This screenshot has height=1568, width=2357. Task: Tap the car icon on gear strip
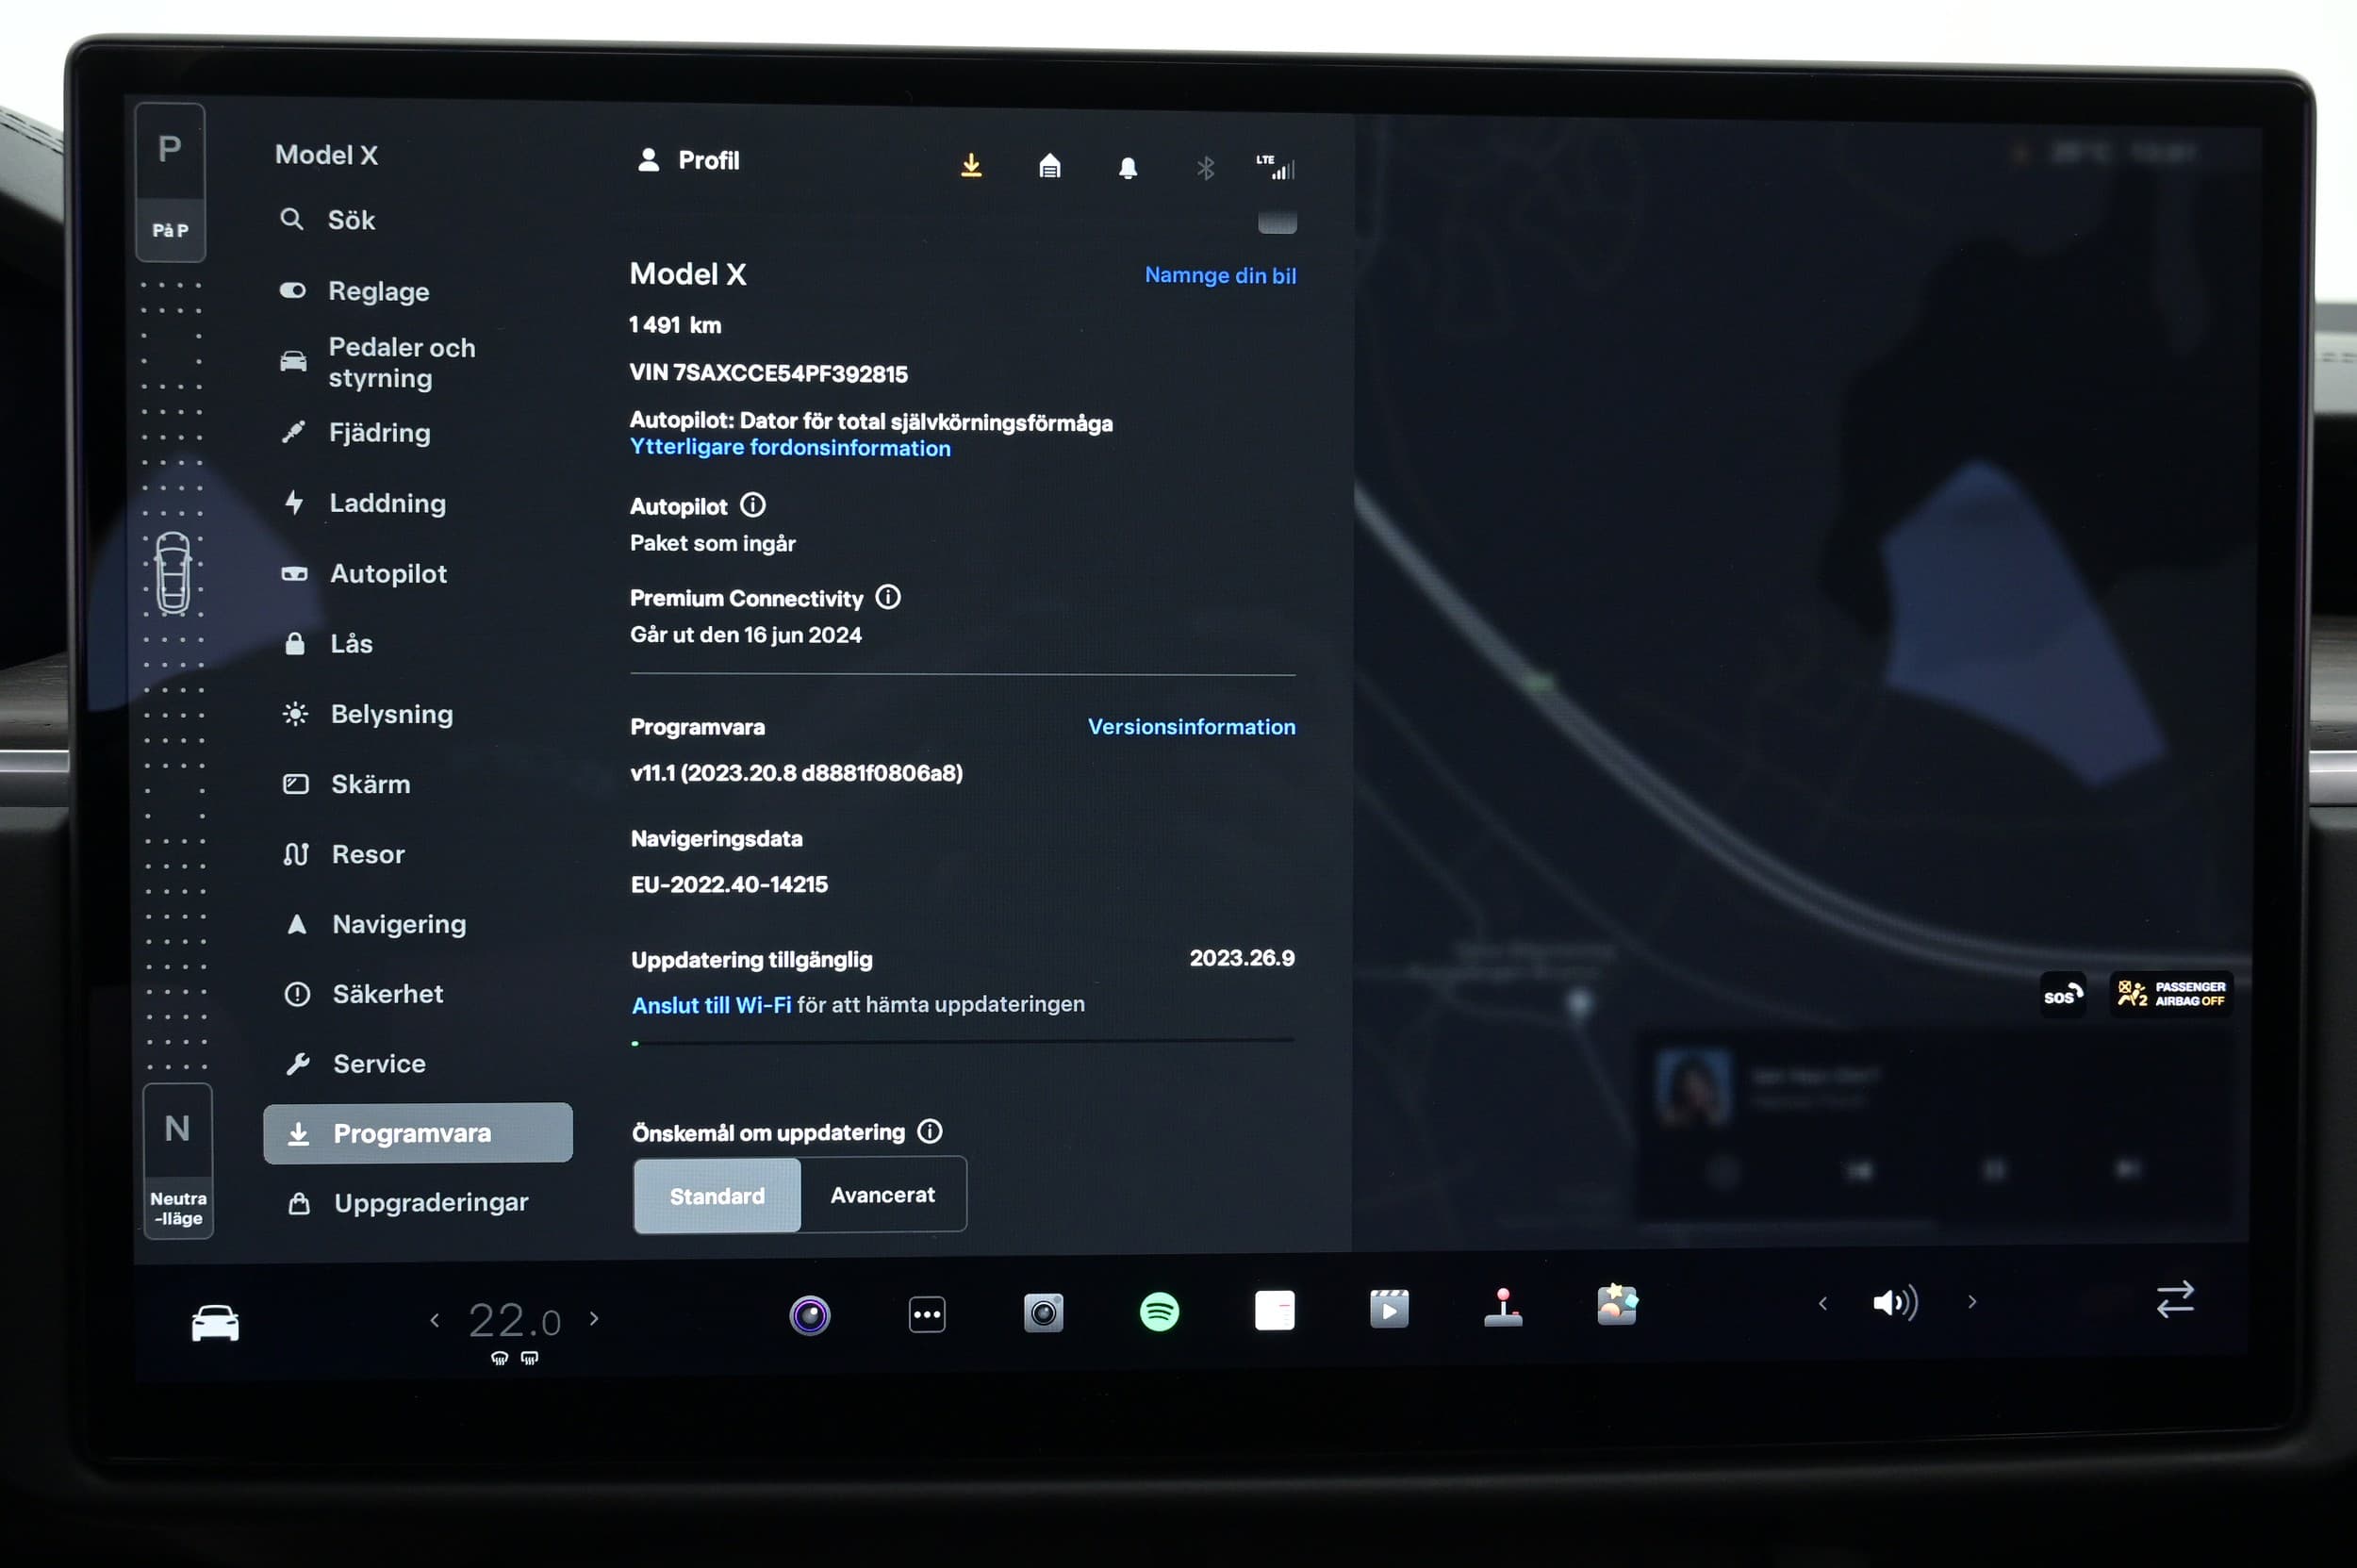(x=173, y=572)
